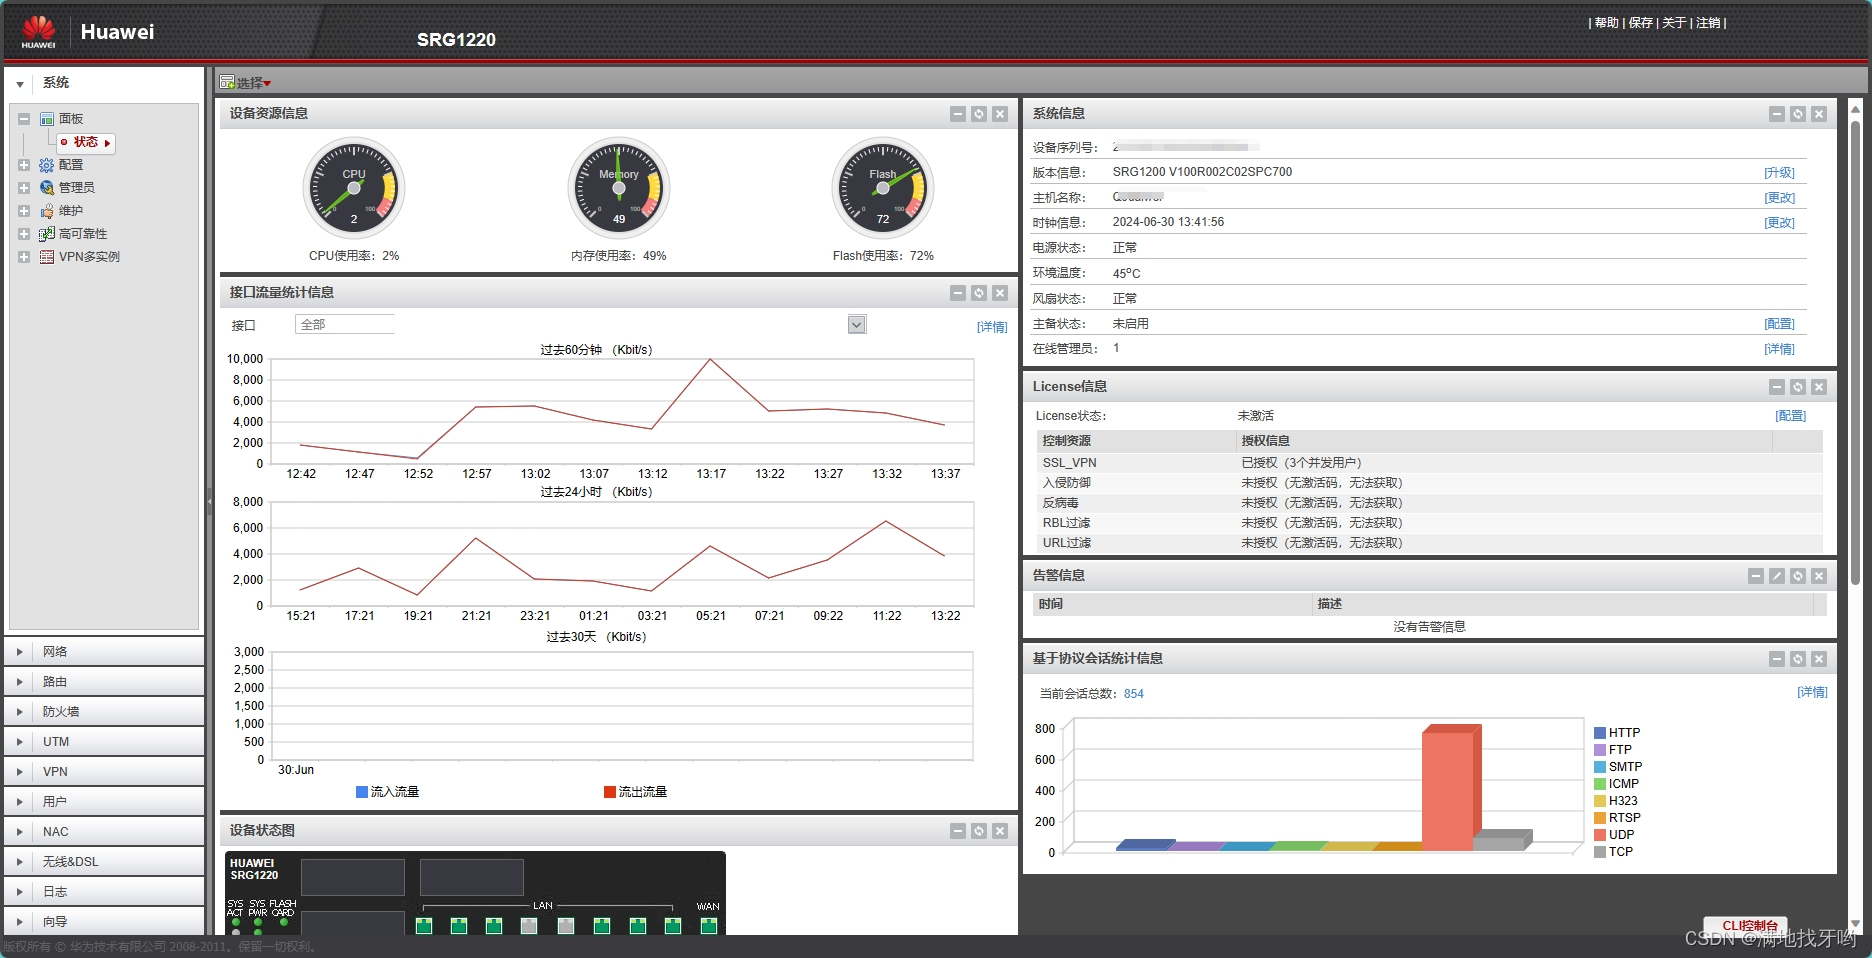
Task: Click the VPN多实例 grid icon
Action: [x=46, y=257]
